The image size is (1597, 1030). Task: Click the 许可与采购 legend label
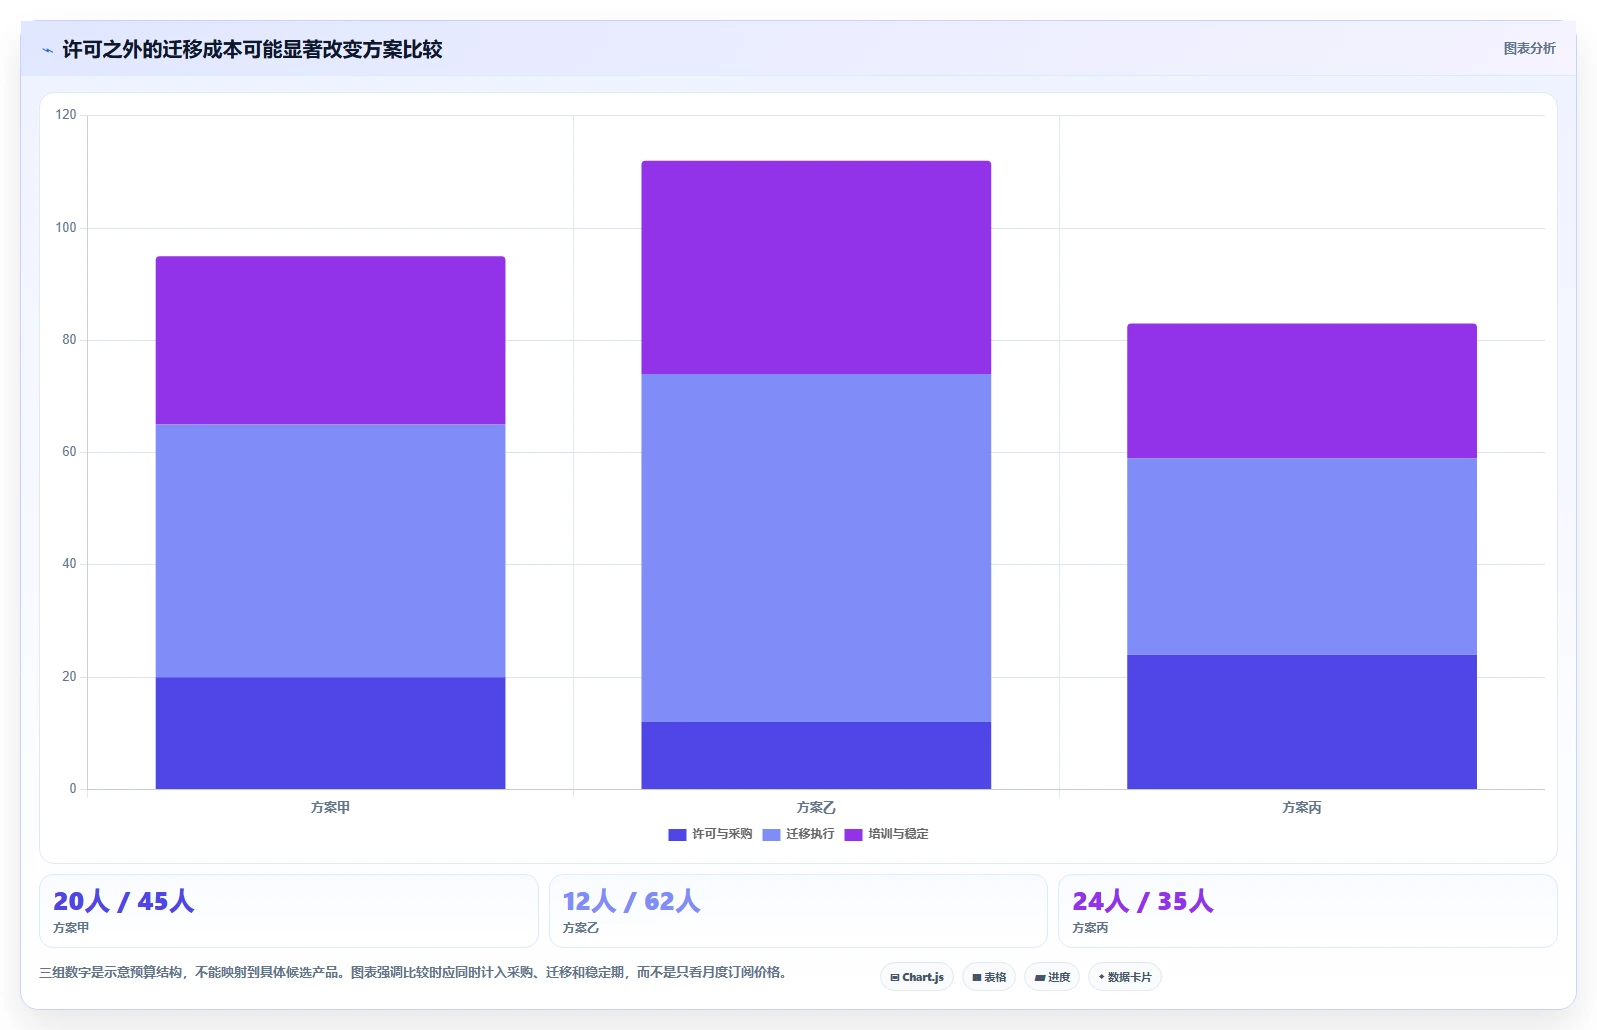(x=722, y=834)
